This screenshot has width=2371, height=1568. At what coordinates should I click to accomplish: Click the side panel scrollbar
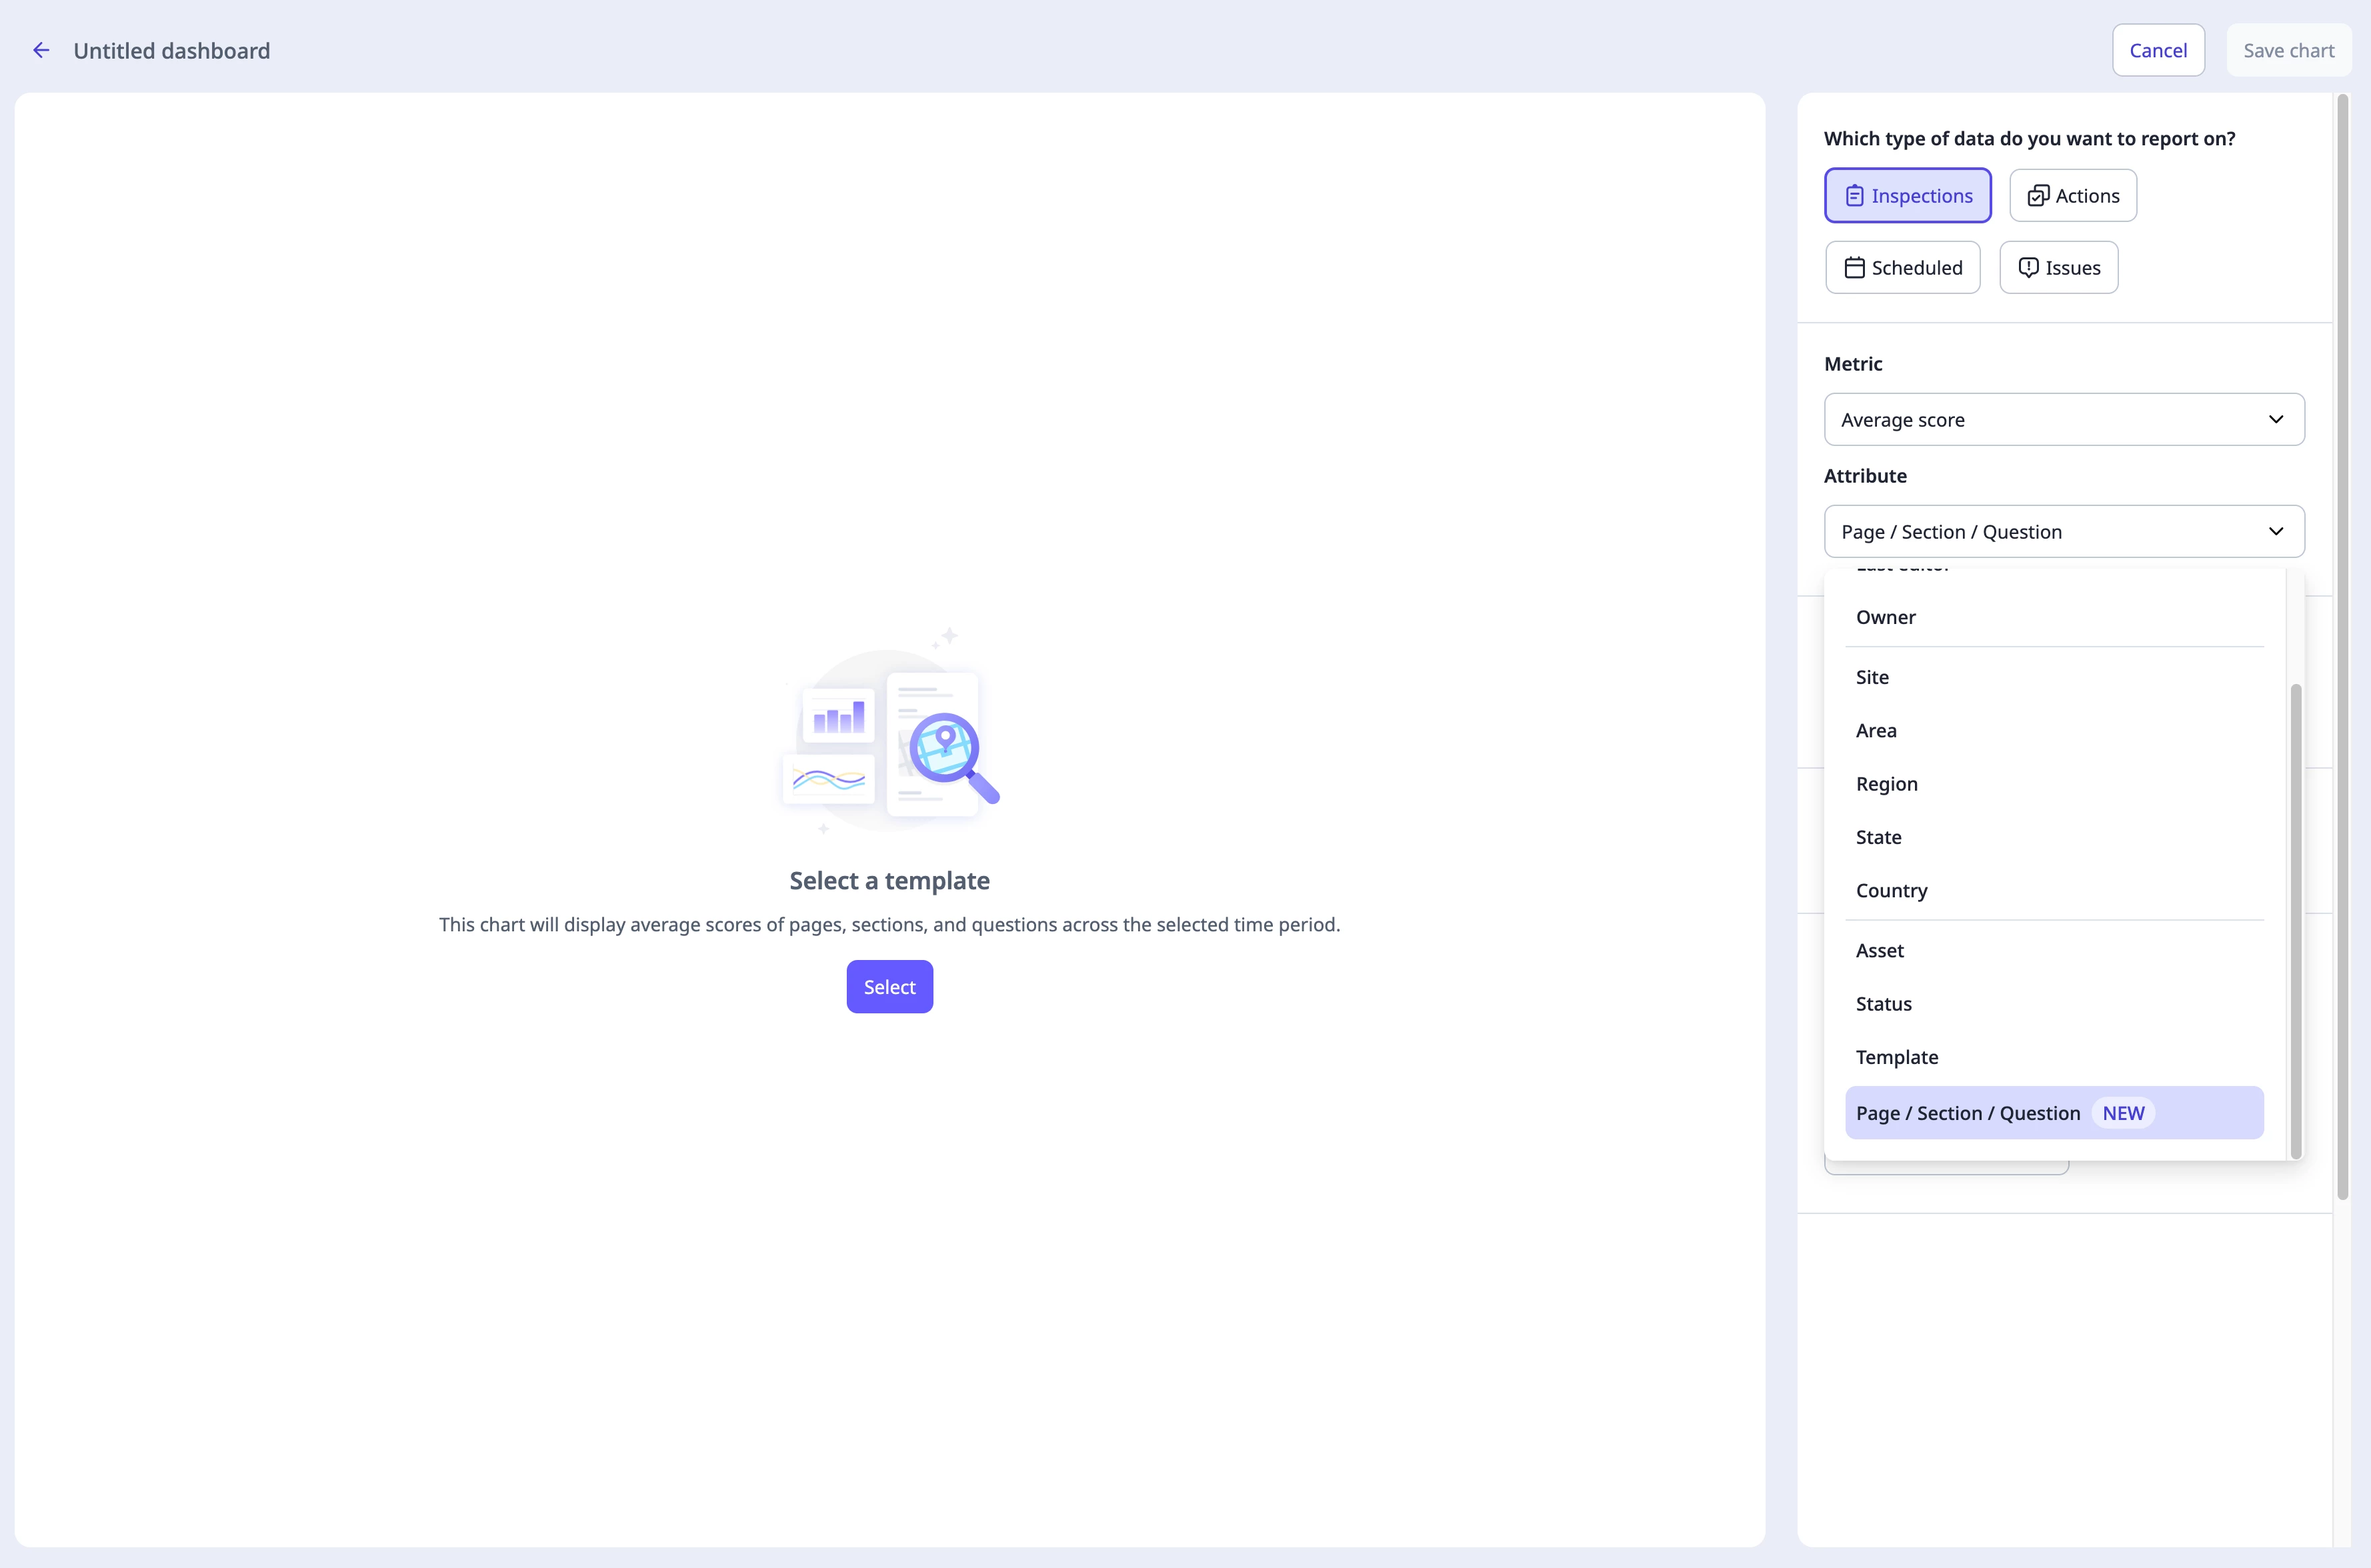tap(2342, 646)
